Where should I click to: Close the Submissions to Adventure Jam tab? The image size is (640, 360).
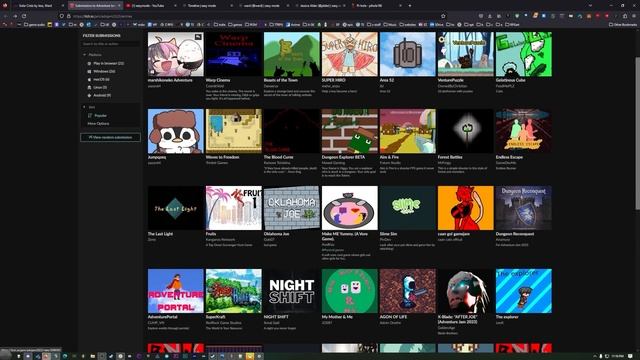coord(119,6)
